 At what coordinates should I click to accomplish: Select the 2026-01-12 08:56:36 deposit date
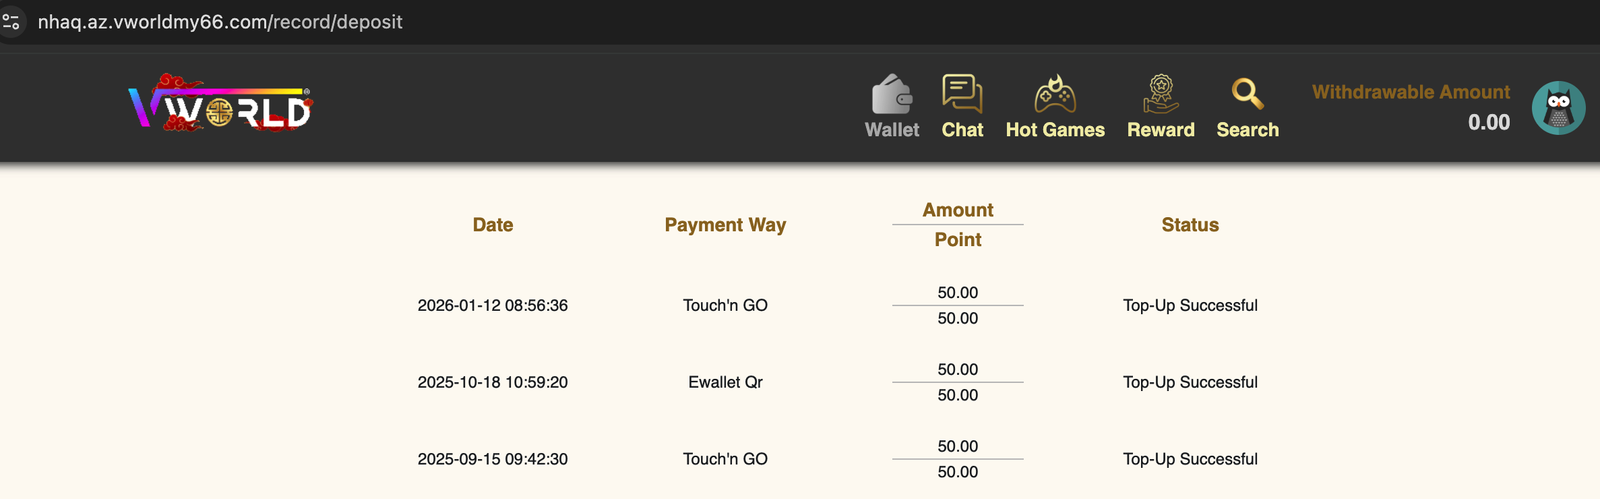493,306
